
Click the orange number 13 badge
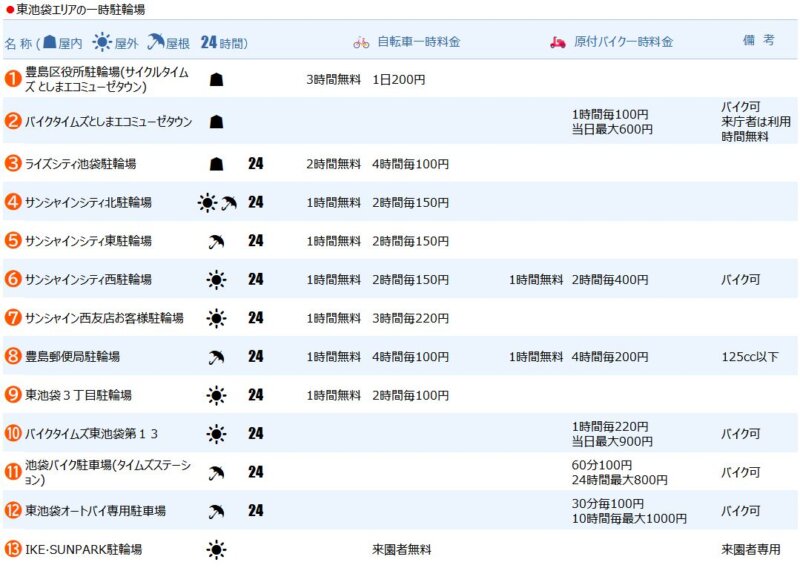click(x=13, y=549)
